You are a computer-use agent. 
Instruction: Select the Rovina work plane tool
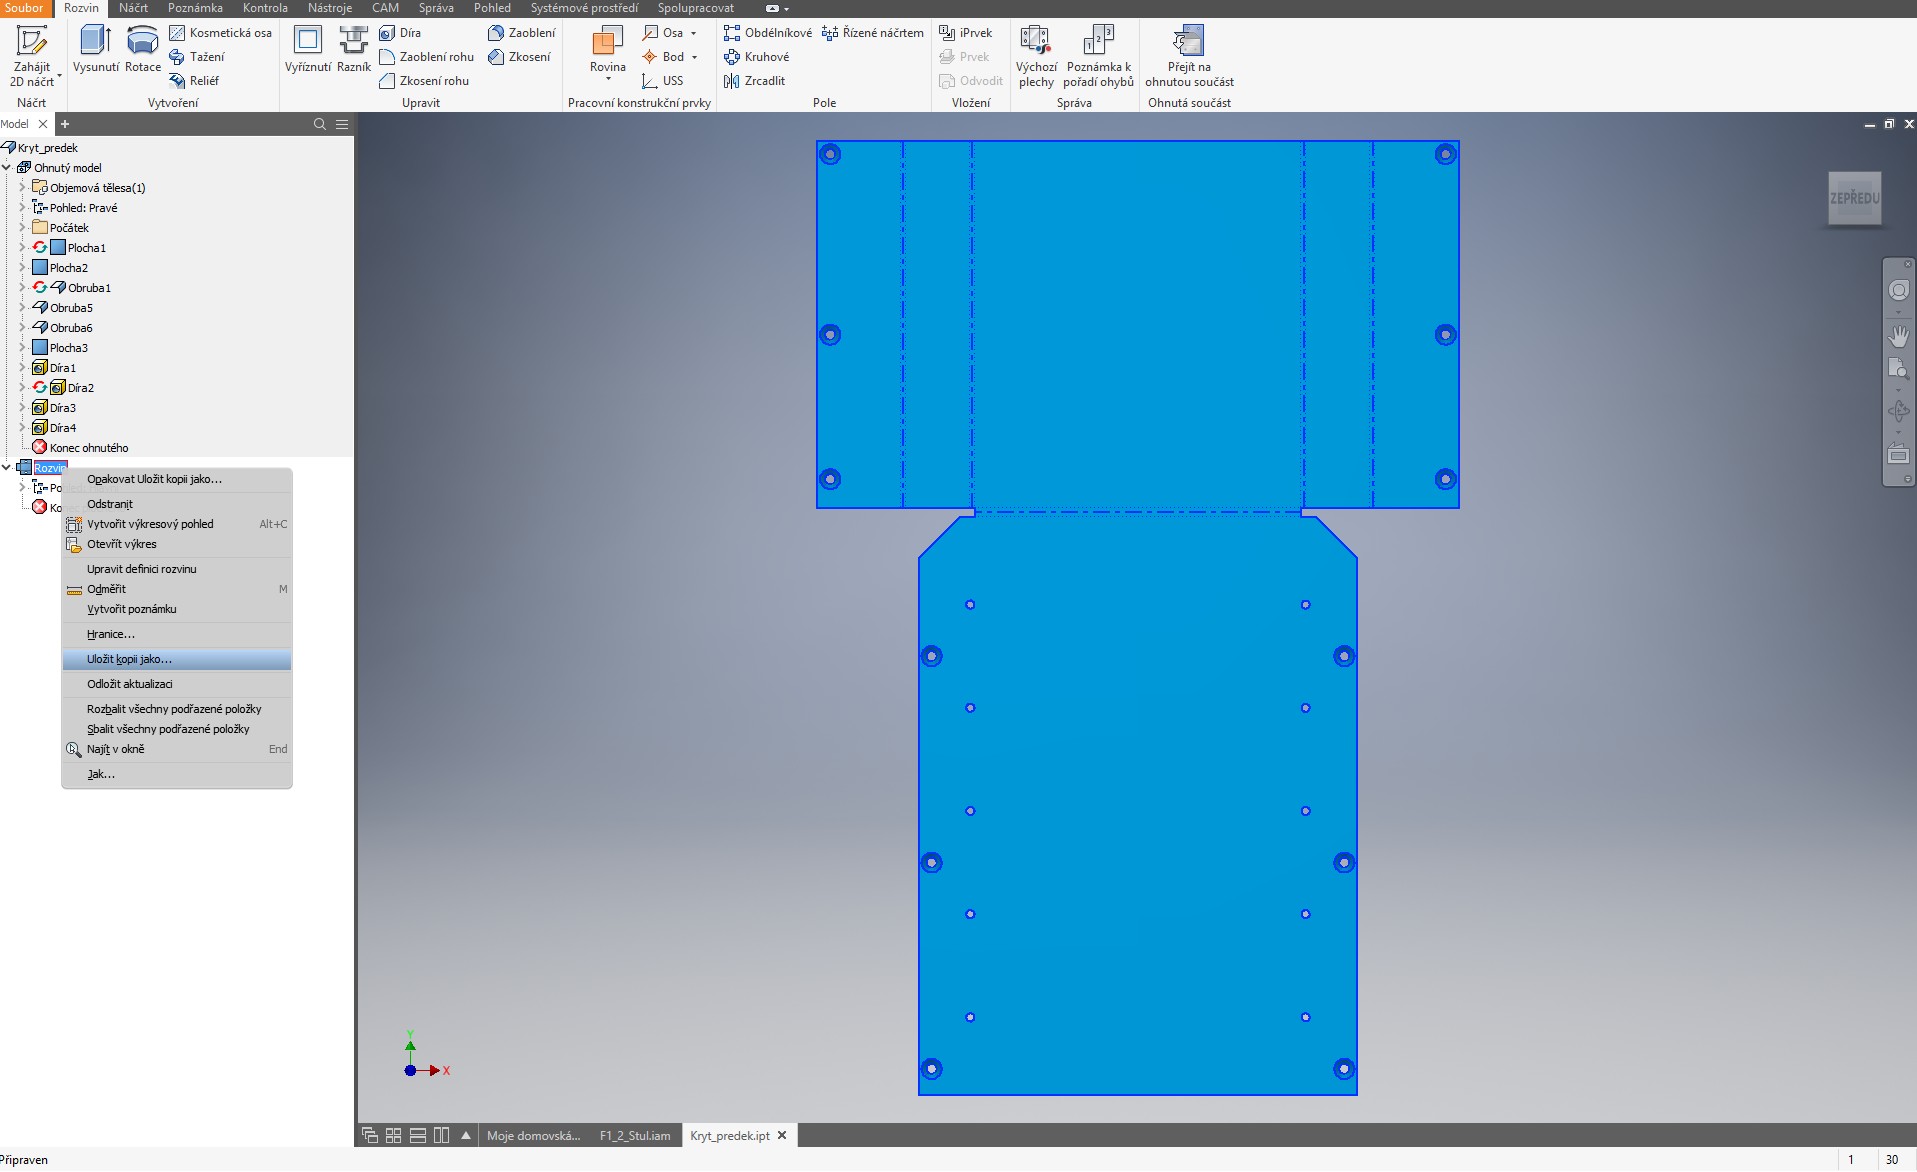(607, 42)
